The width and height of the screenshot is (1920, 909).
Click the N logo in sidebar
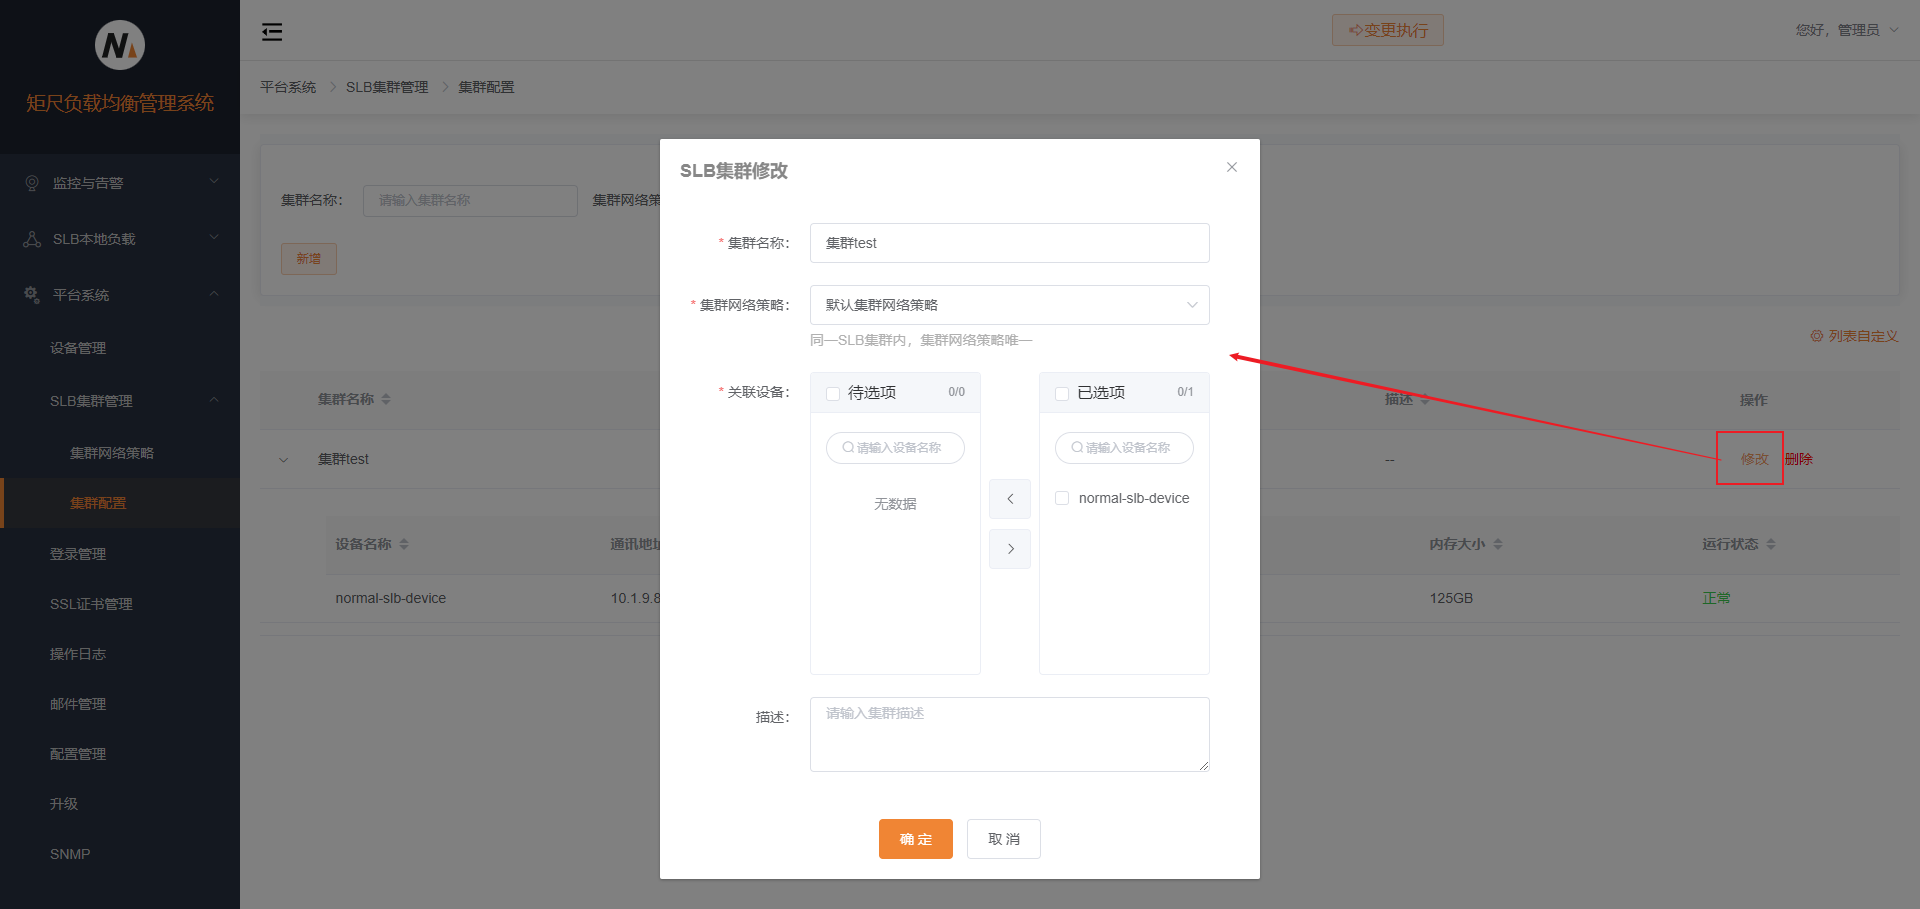[120, 45]
